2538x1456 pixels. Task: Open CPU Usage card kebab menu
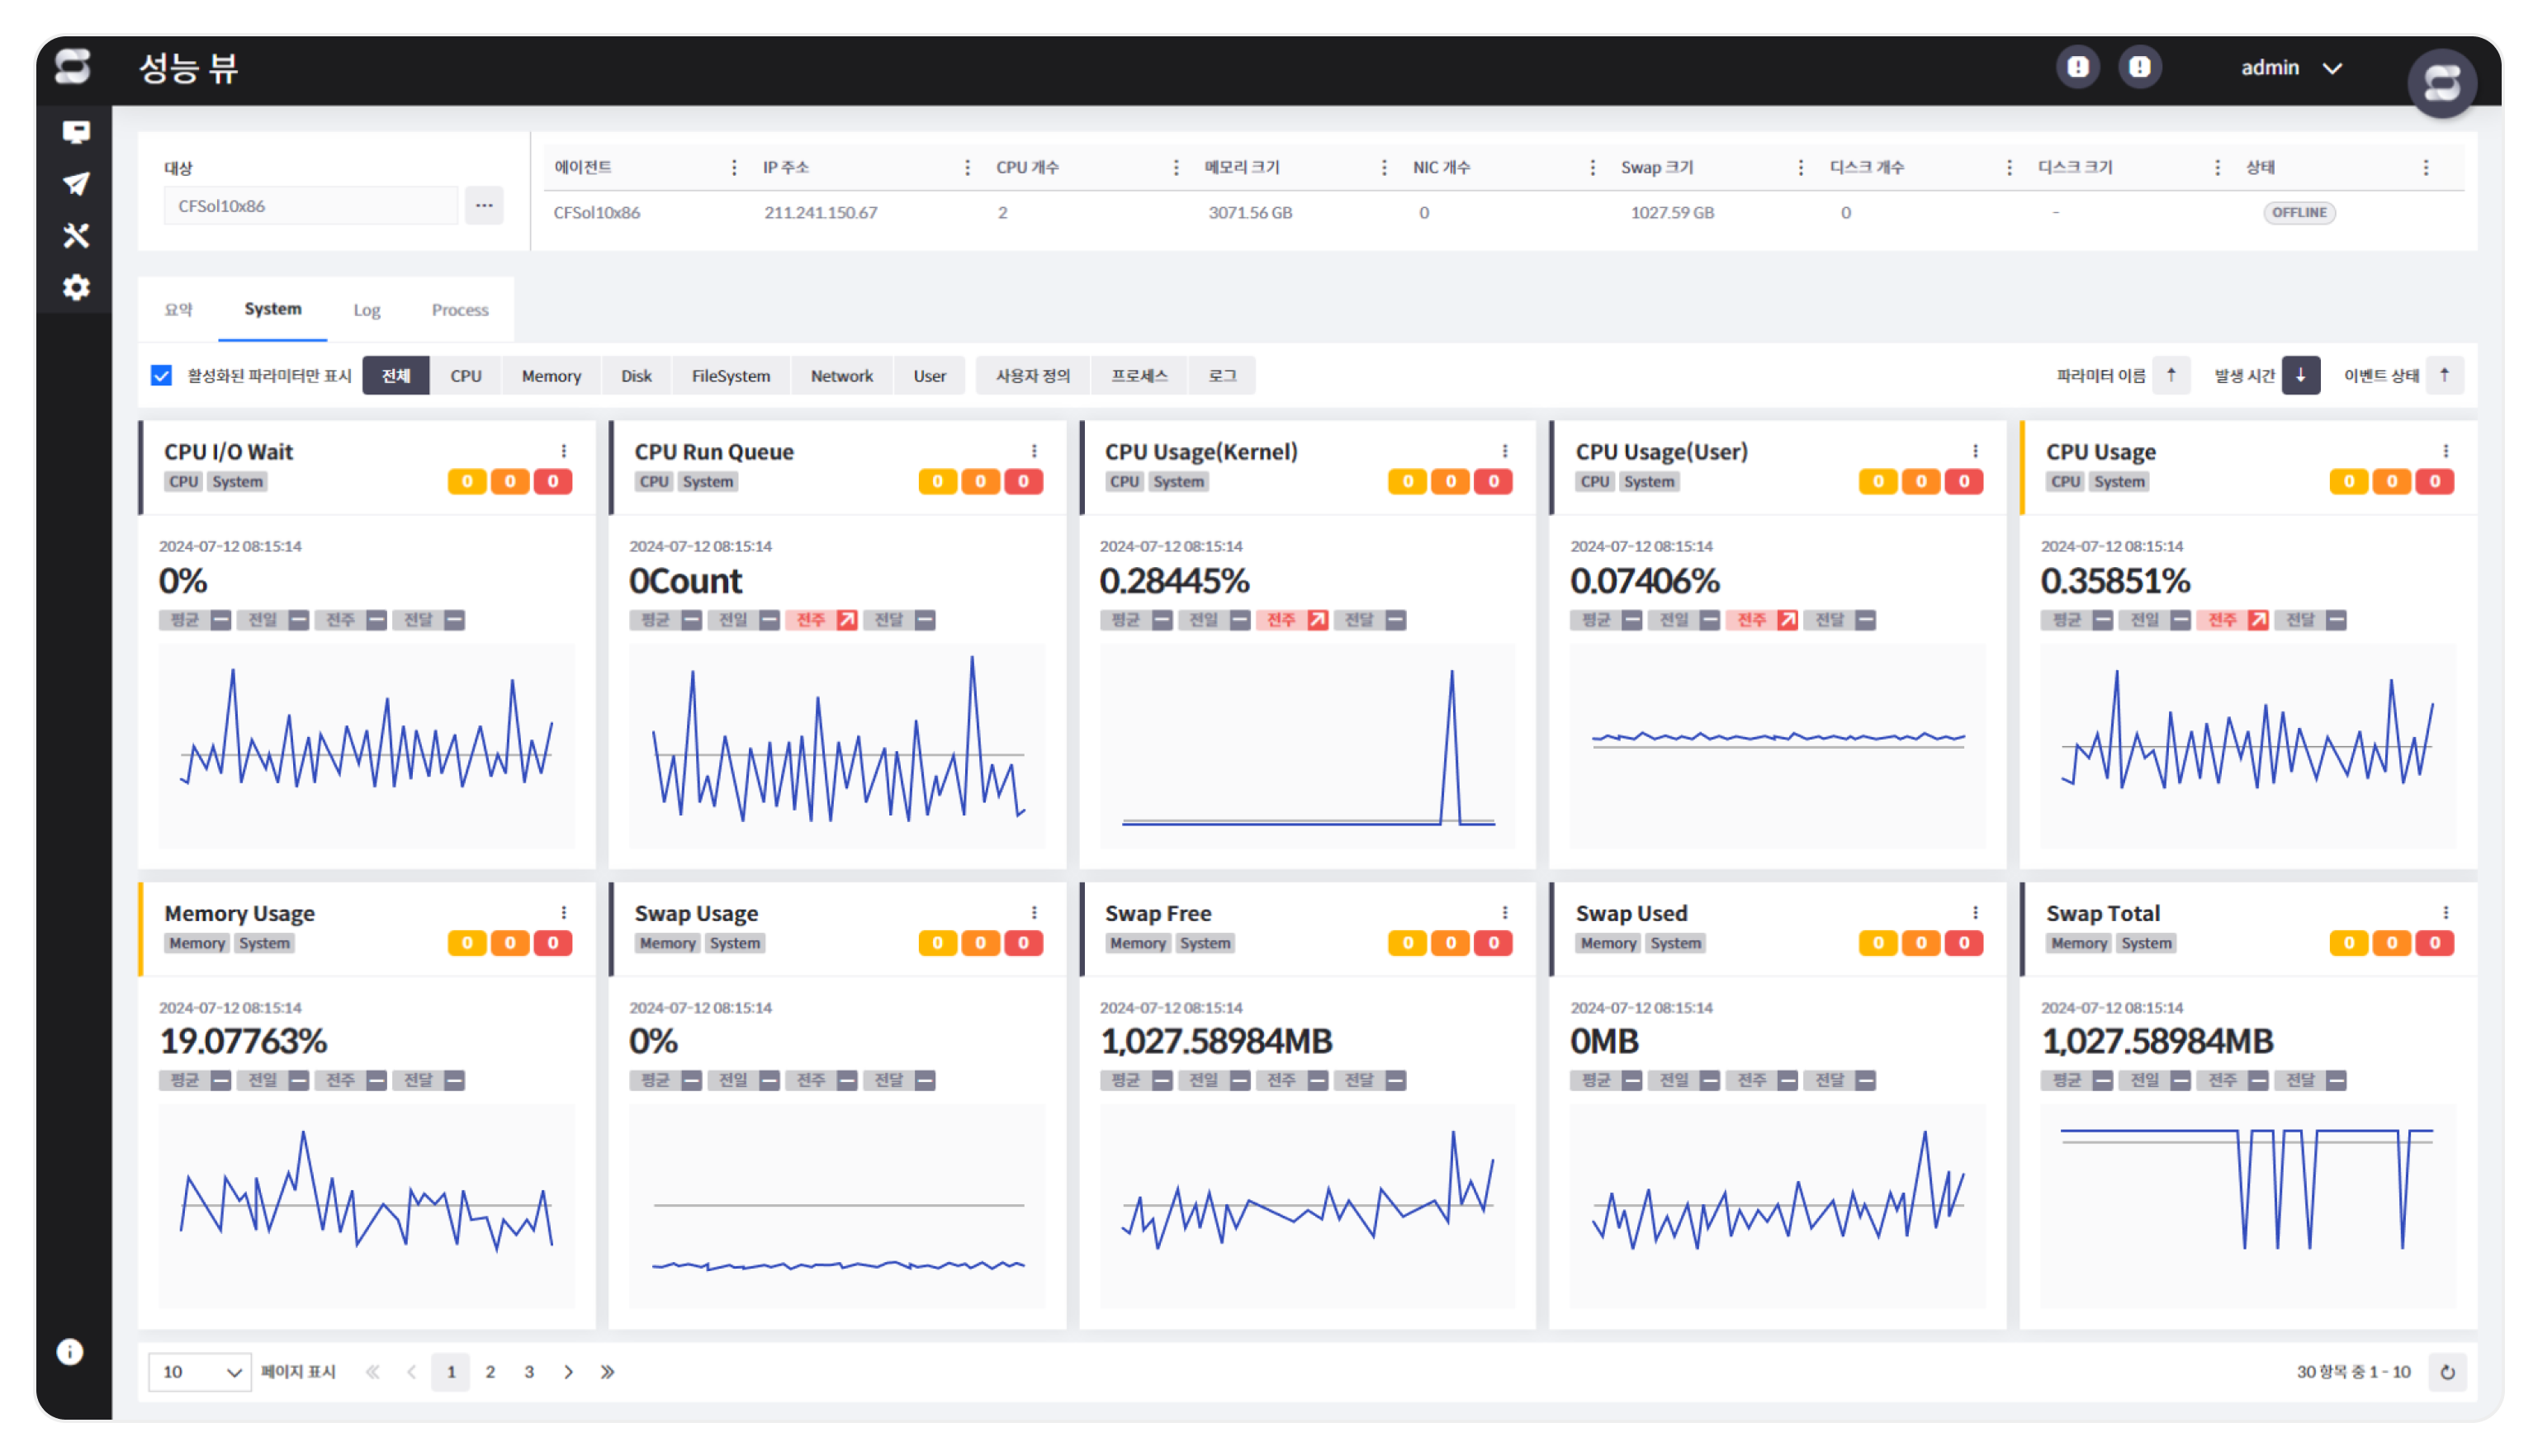point(2446,451)
